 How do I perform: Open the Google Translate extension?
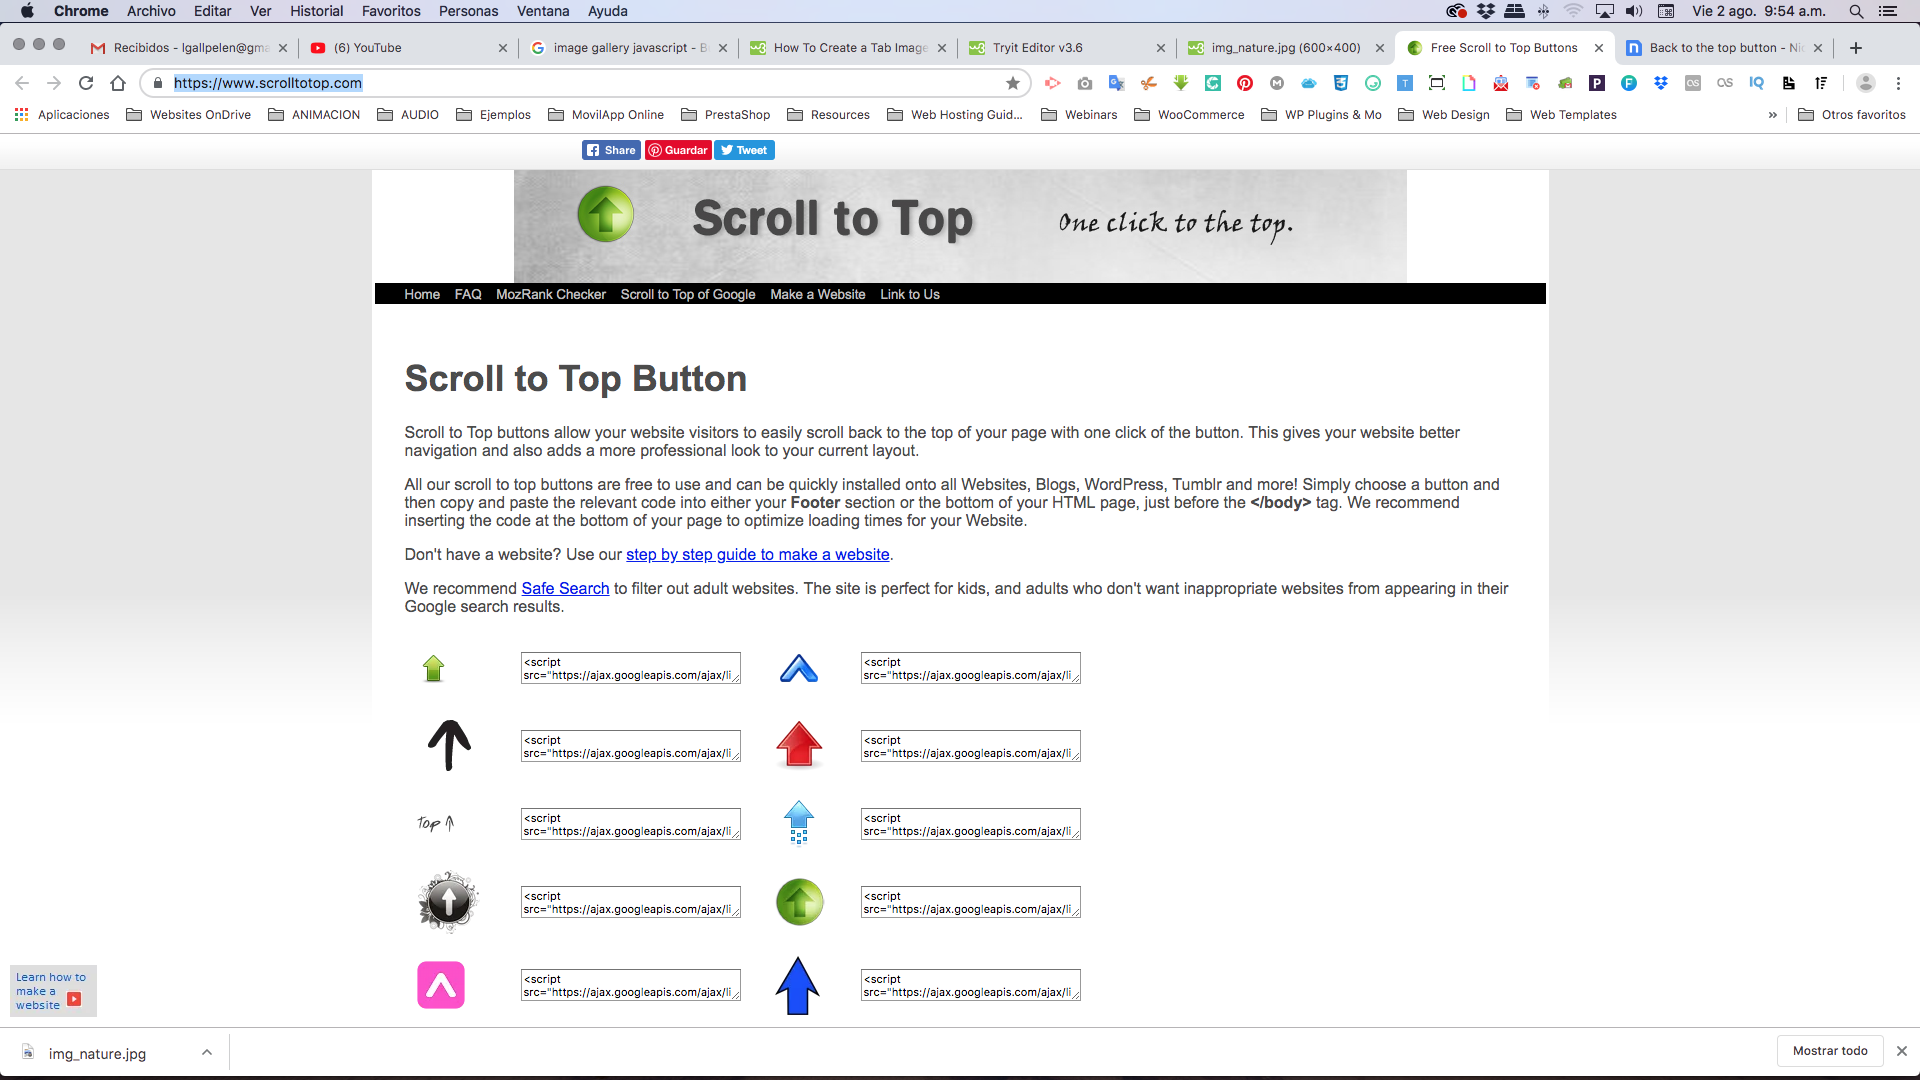[1117, 83]
